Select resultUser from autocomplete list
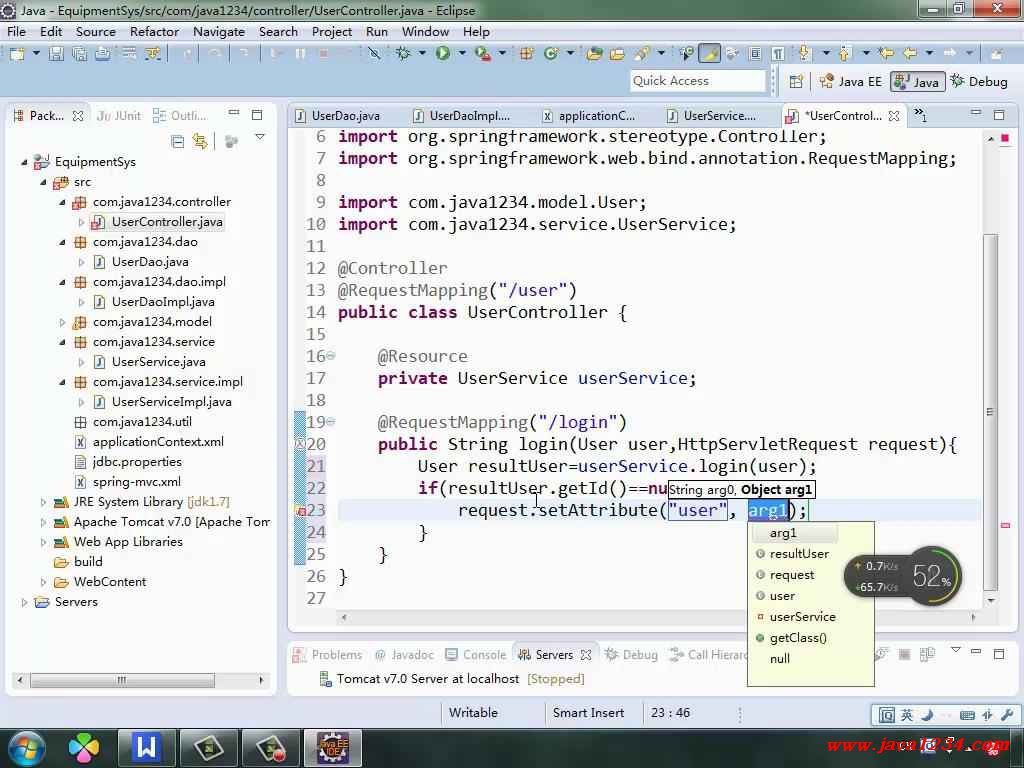 [x=799, y=554]
